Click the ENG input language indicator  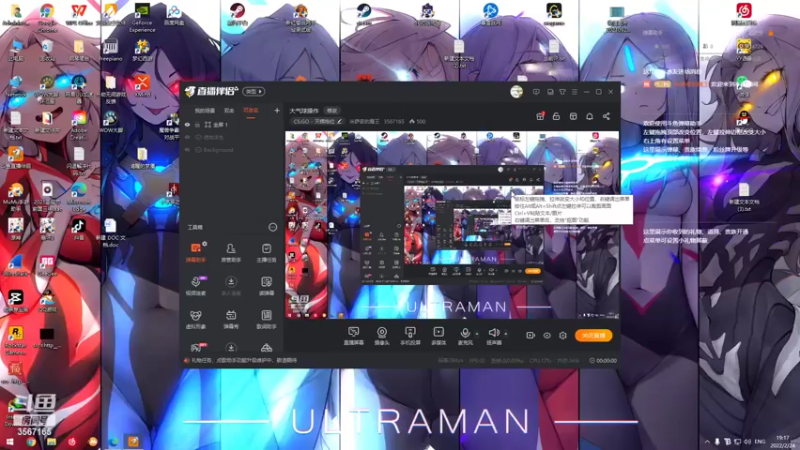(x=760, y=441)
